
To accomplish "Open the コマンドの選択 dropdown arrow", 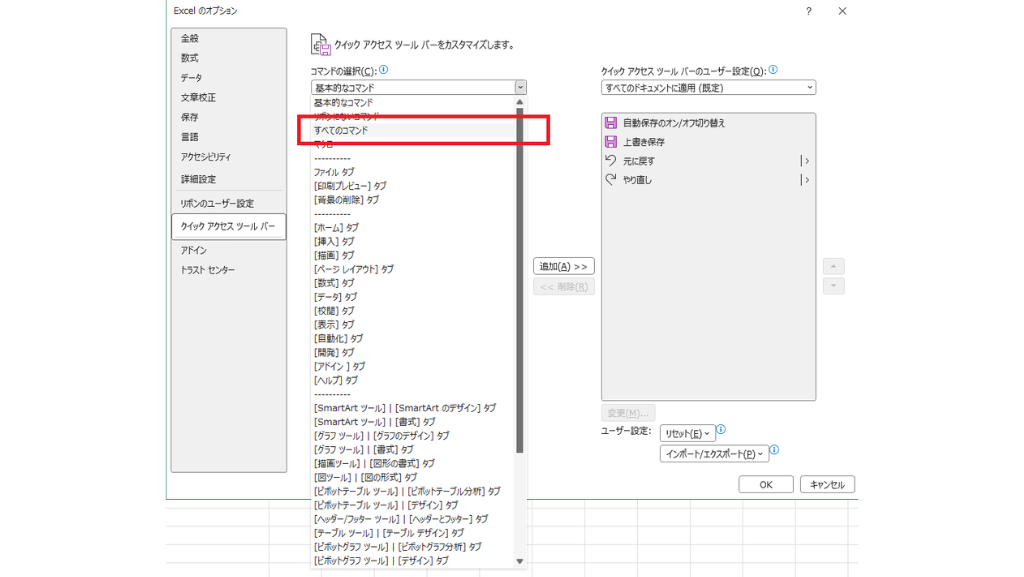I will click(520, 88).
